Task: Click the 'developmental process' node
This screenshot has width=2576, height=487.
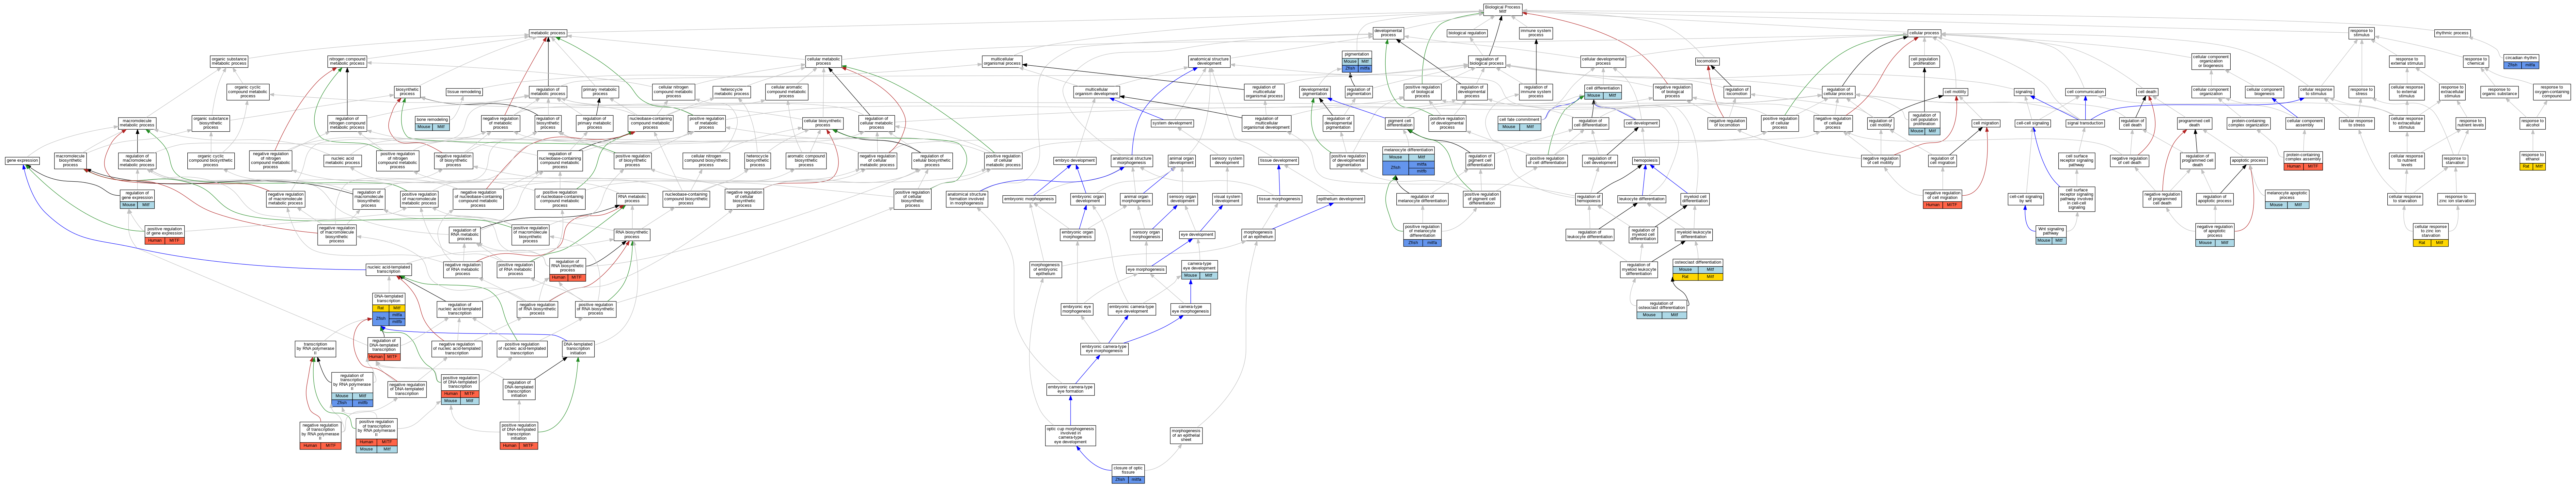Action: click(x=1388, y=33)
